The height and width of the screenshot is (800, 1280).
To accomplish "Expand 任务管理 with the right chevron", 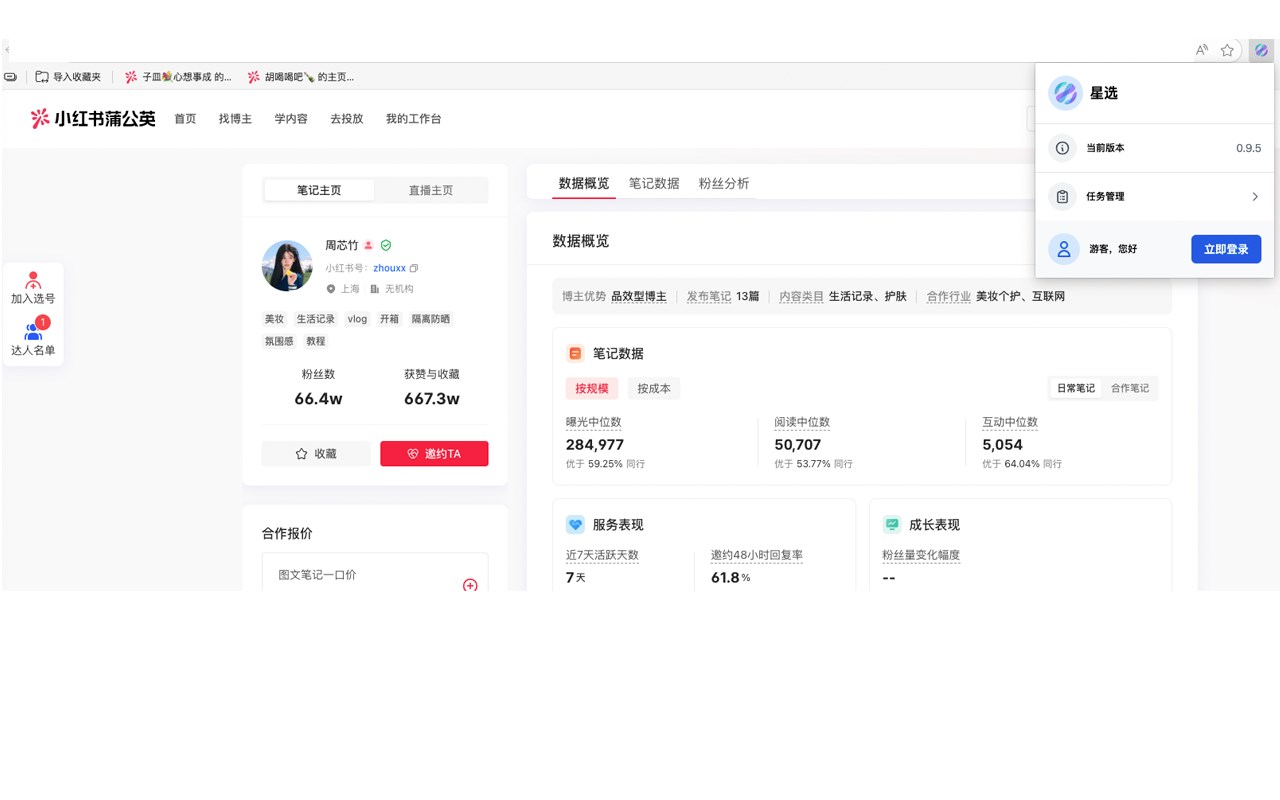I will pos(1255,197).
